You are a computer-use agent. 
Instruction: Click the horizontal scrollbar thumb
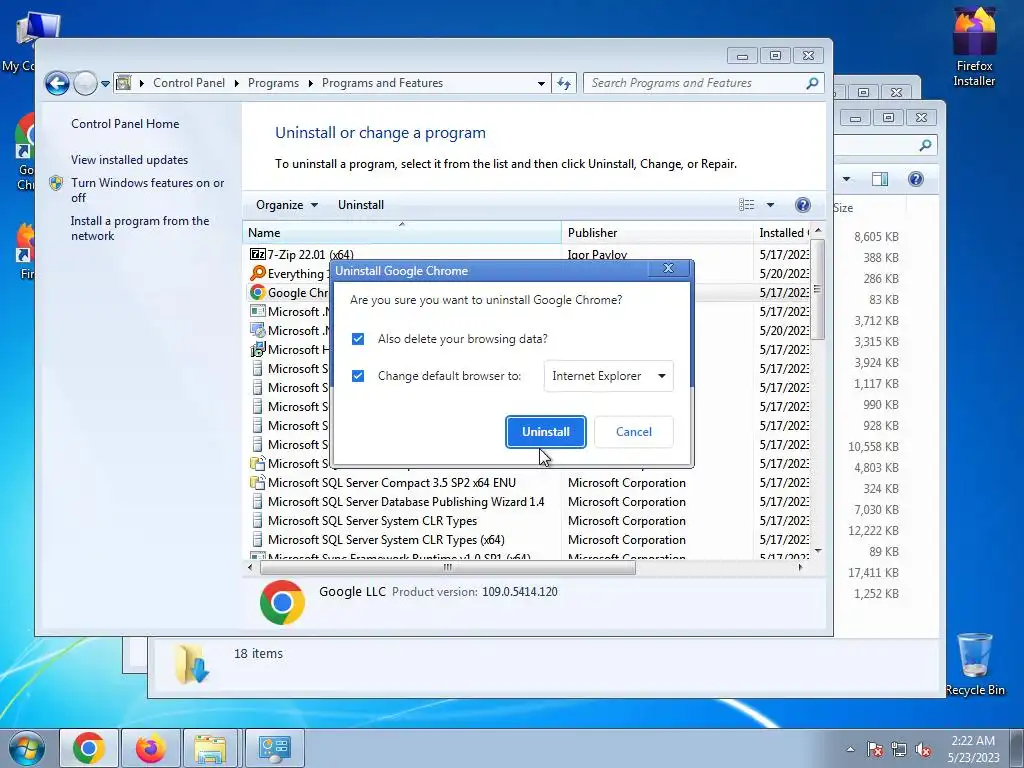coord(447,568)
